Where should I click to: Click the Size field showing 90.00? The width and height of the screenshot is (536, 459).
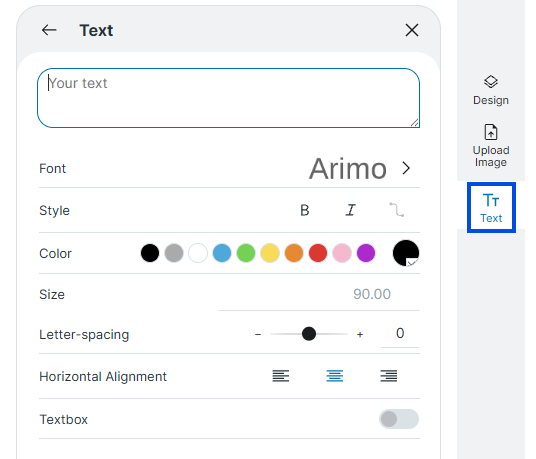319,294
